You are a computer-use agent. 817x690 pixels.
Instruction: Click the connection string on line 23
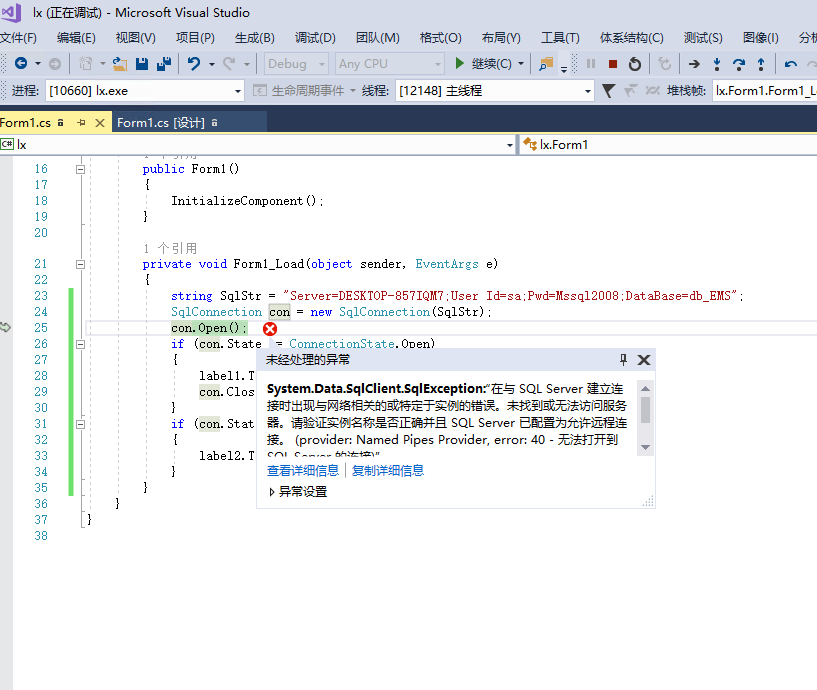point(510,296)
